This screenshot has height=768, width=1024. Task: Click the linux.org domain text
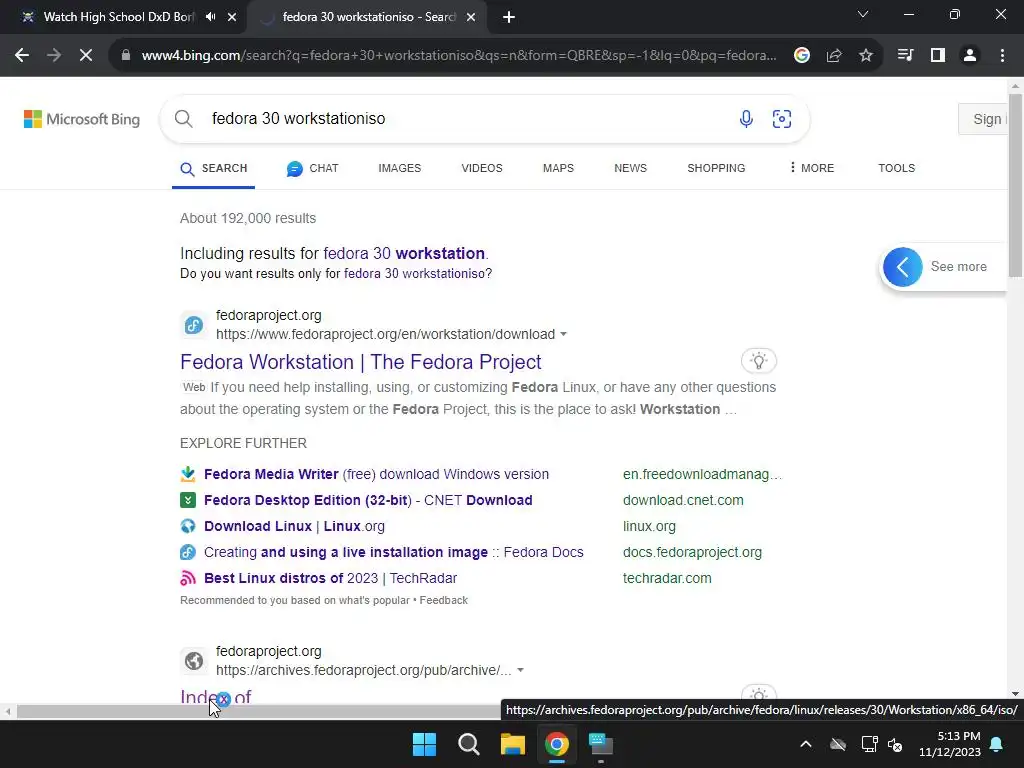point(649,526)
